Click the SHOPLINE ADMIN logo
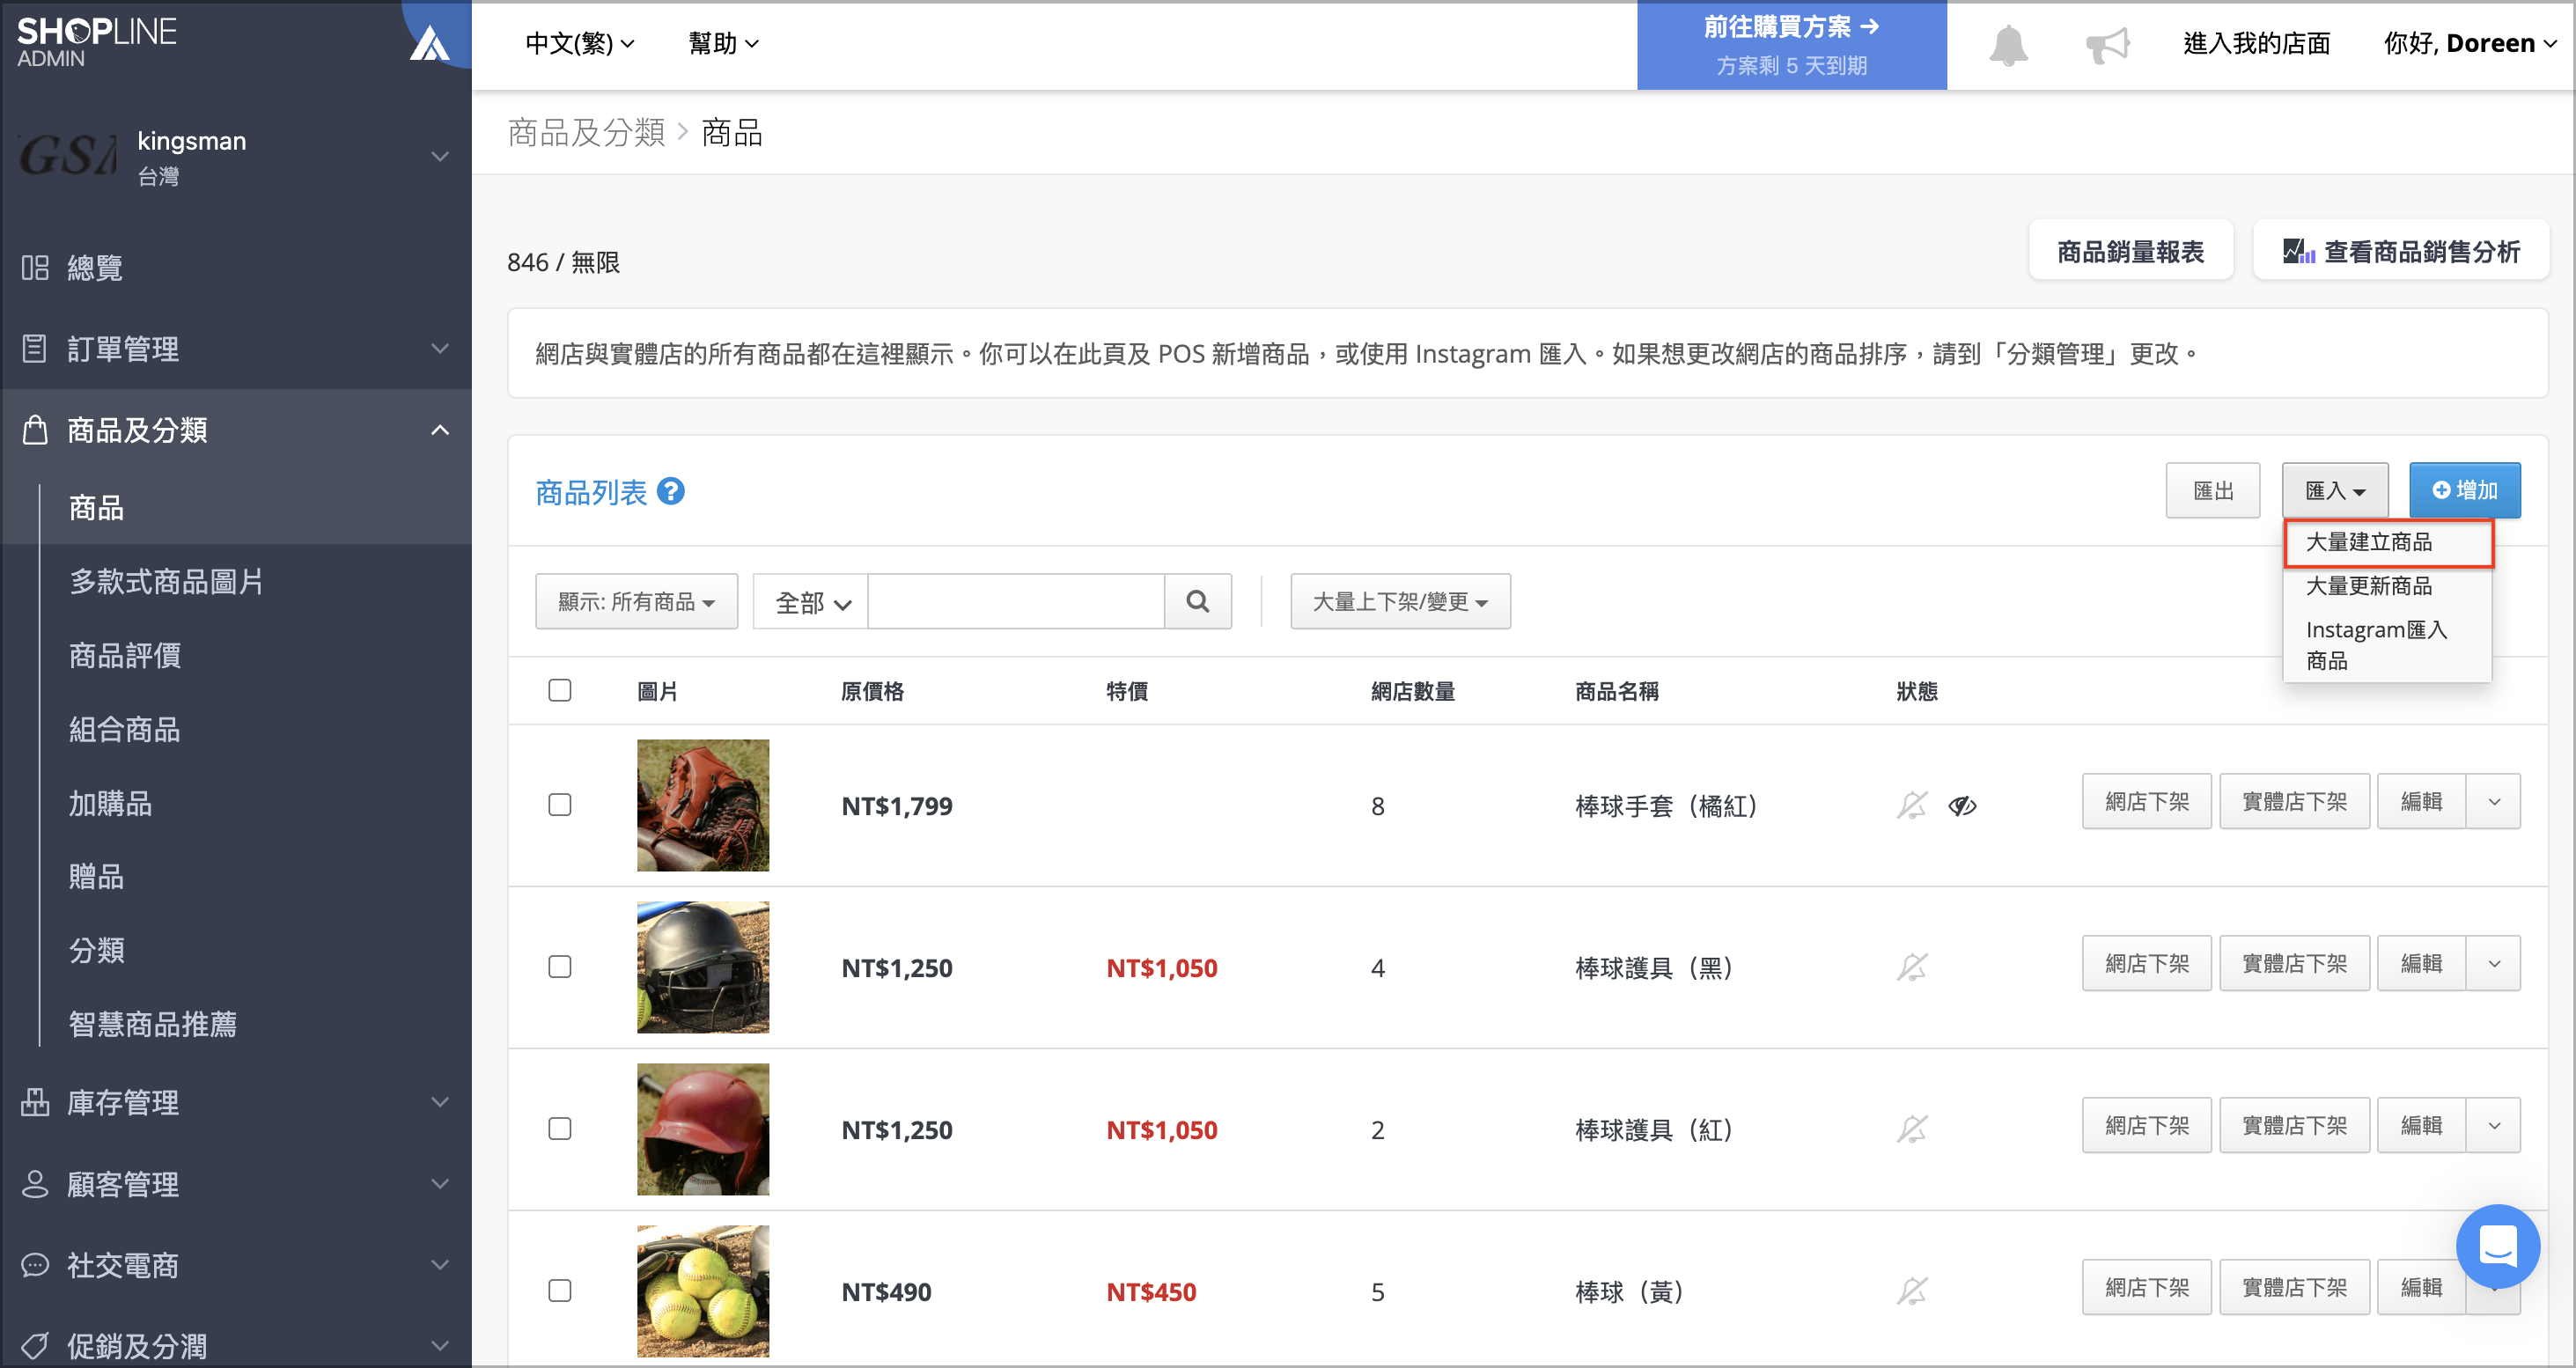Viewport: 2576px width, 1368px height. [x=96, y=42]
